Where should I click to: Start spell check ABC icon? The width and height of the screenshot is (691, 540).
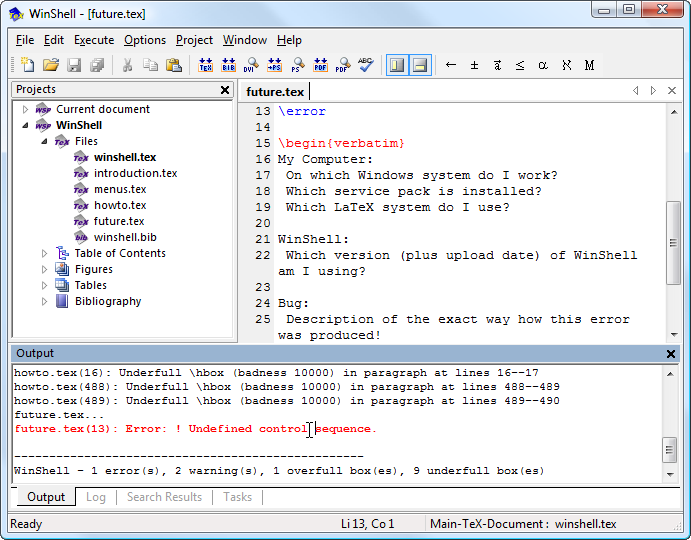[x=366, y=65]
